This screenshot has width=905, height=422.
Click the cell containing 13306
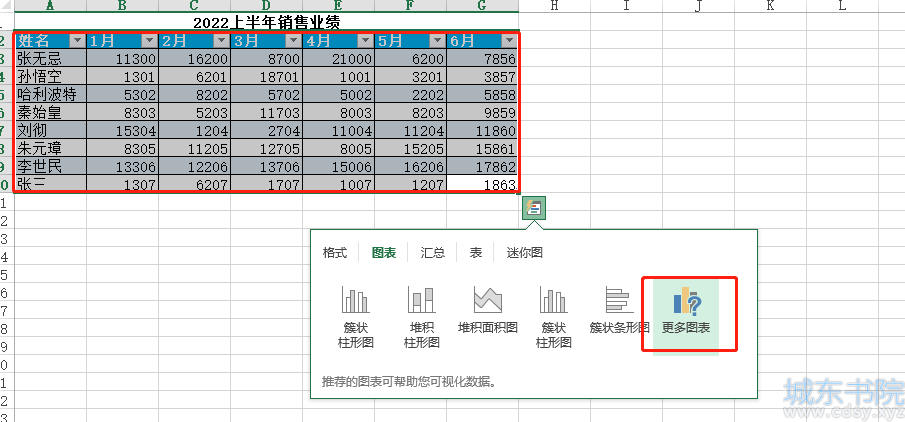click(122, 166)
